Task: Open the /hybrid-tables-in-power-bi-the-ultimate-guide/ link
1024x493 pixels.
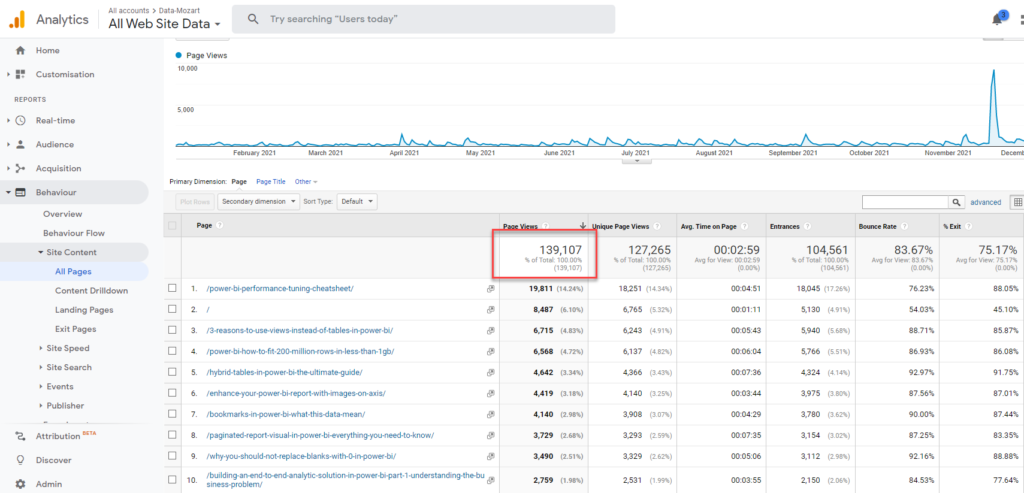Action: [284, 372]
